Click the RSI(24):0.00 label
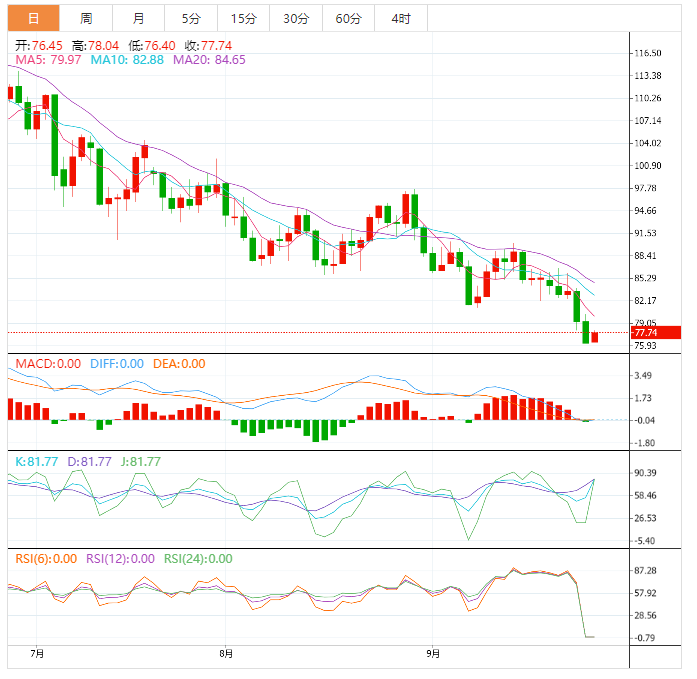This screenshot has height=679, width=697. point(198,558)
